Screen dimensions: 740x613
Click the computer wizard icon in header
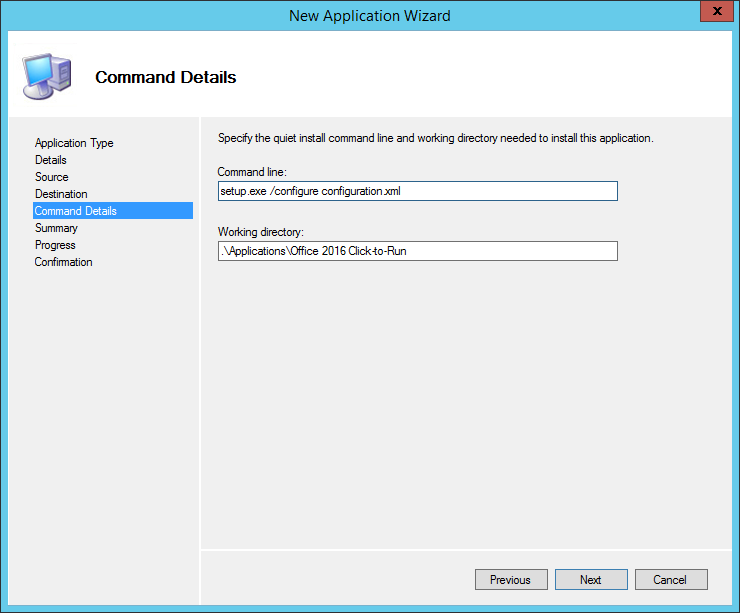(x=44, y=76)
